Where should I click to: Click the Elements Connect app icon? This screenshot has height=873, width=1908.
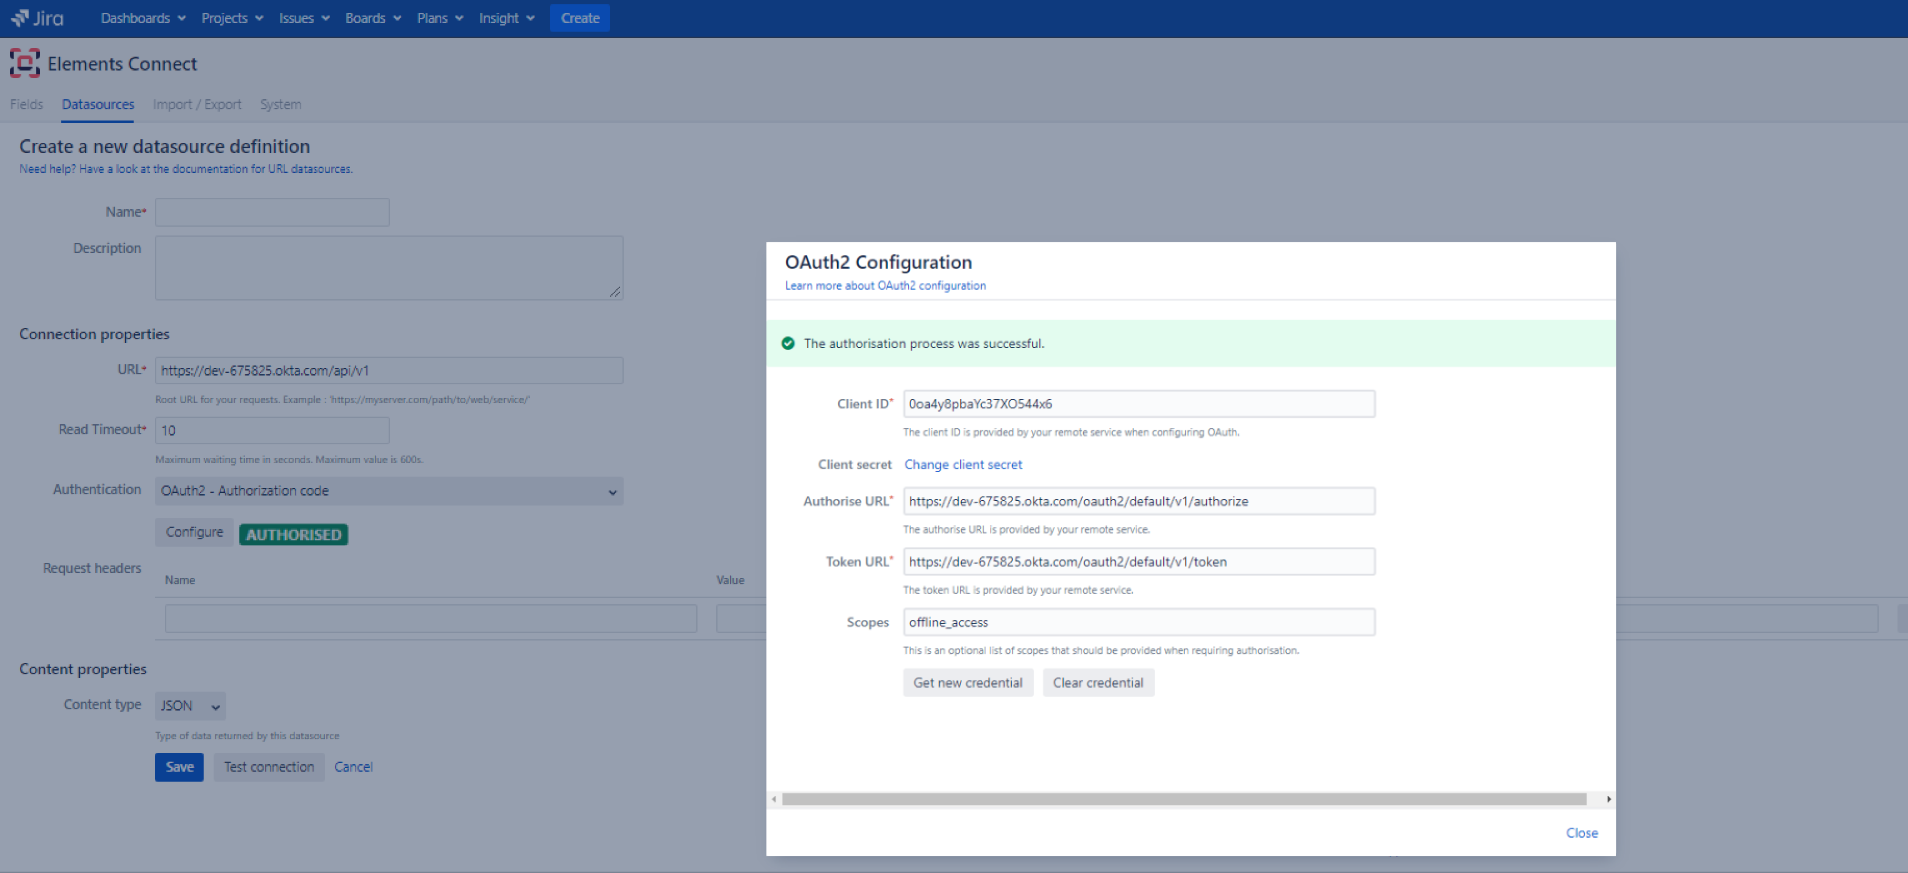click(24, 64)
